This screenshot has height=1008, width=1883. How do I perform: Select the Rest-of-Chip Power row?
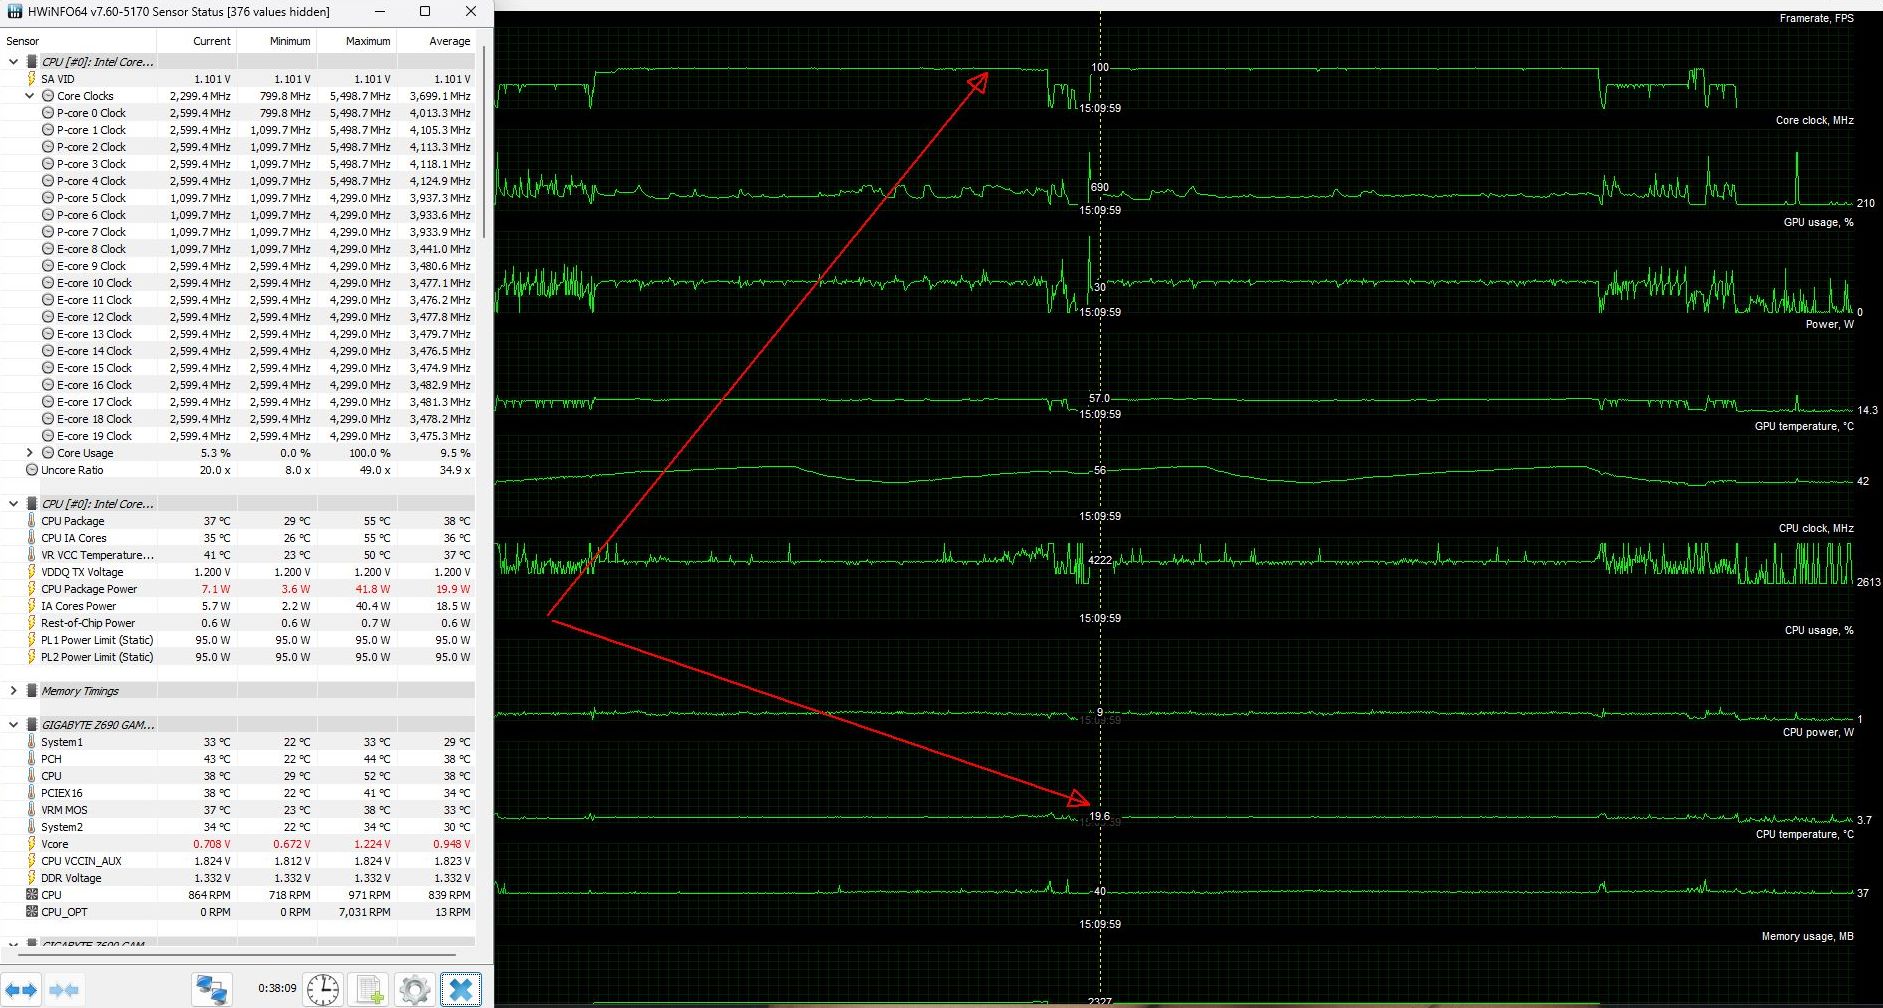[x=238, y=623]
